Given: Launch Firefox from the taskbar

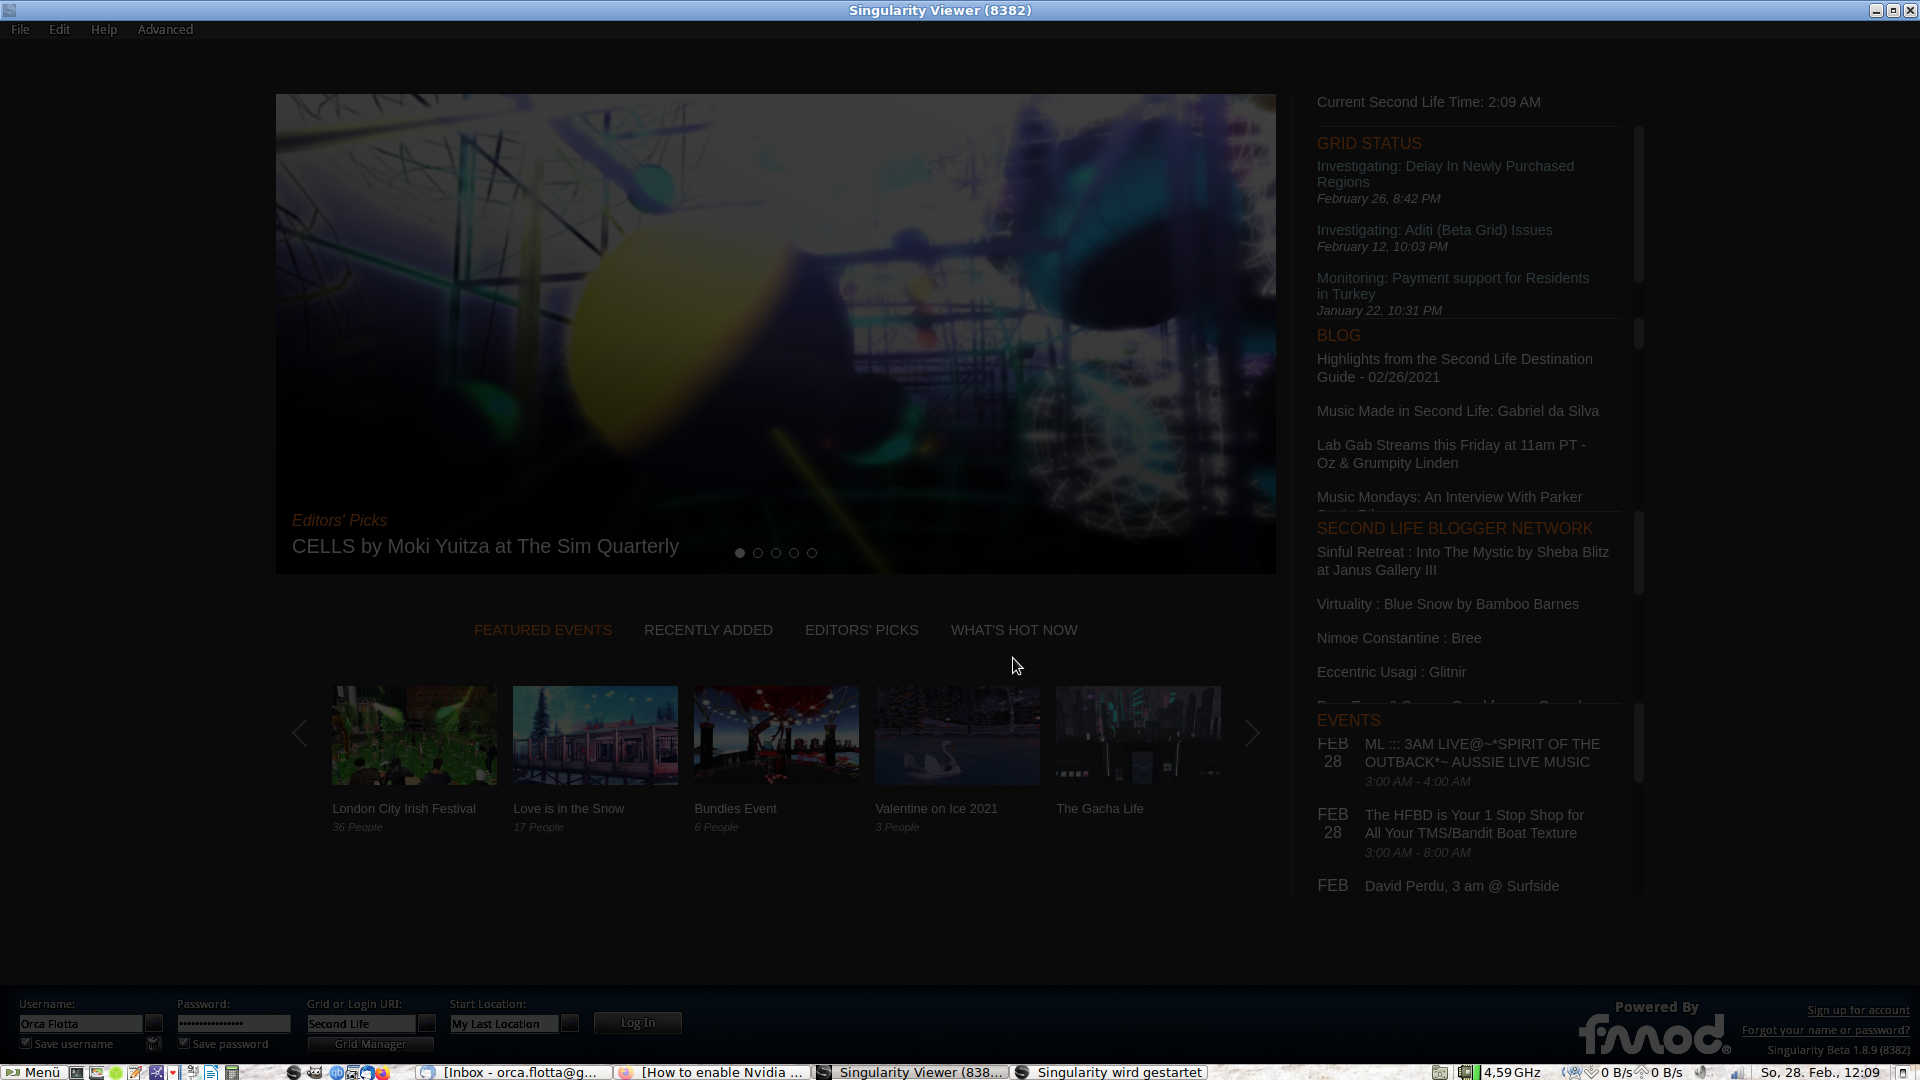Looking at the screenshot, I should 382,1072.
